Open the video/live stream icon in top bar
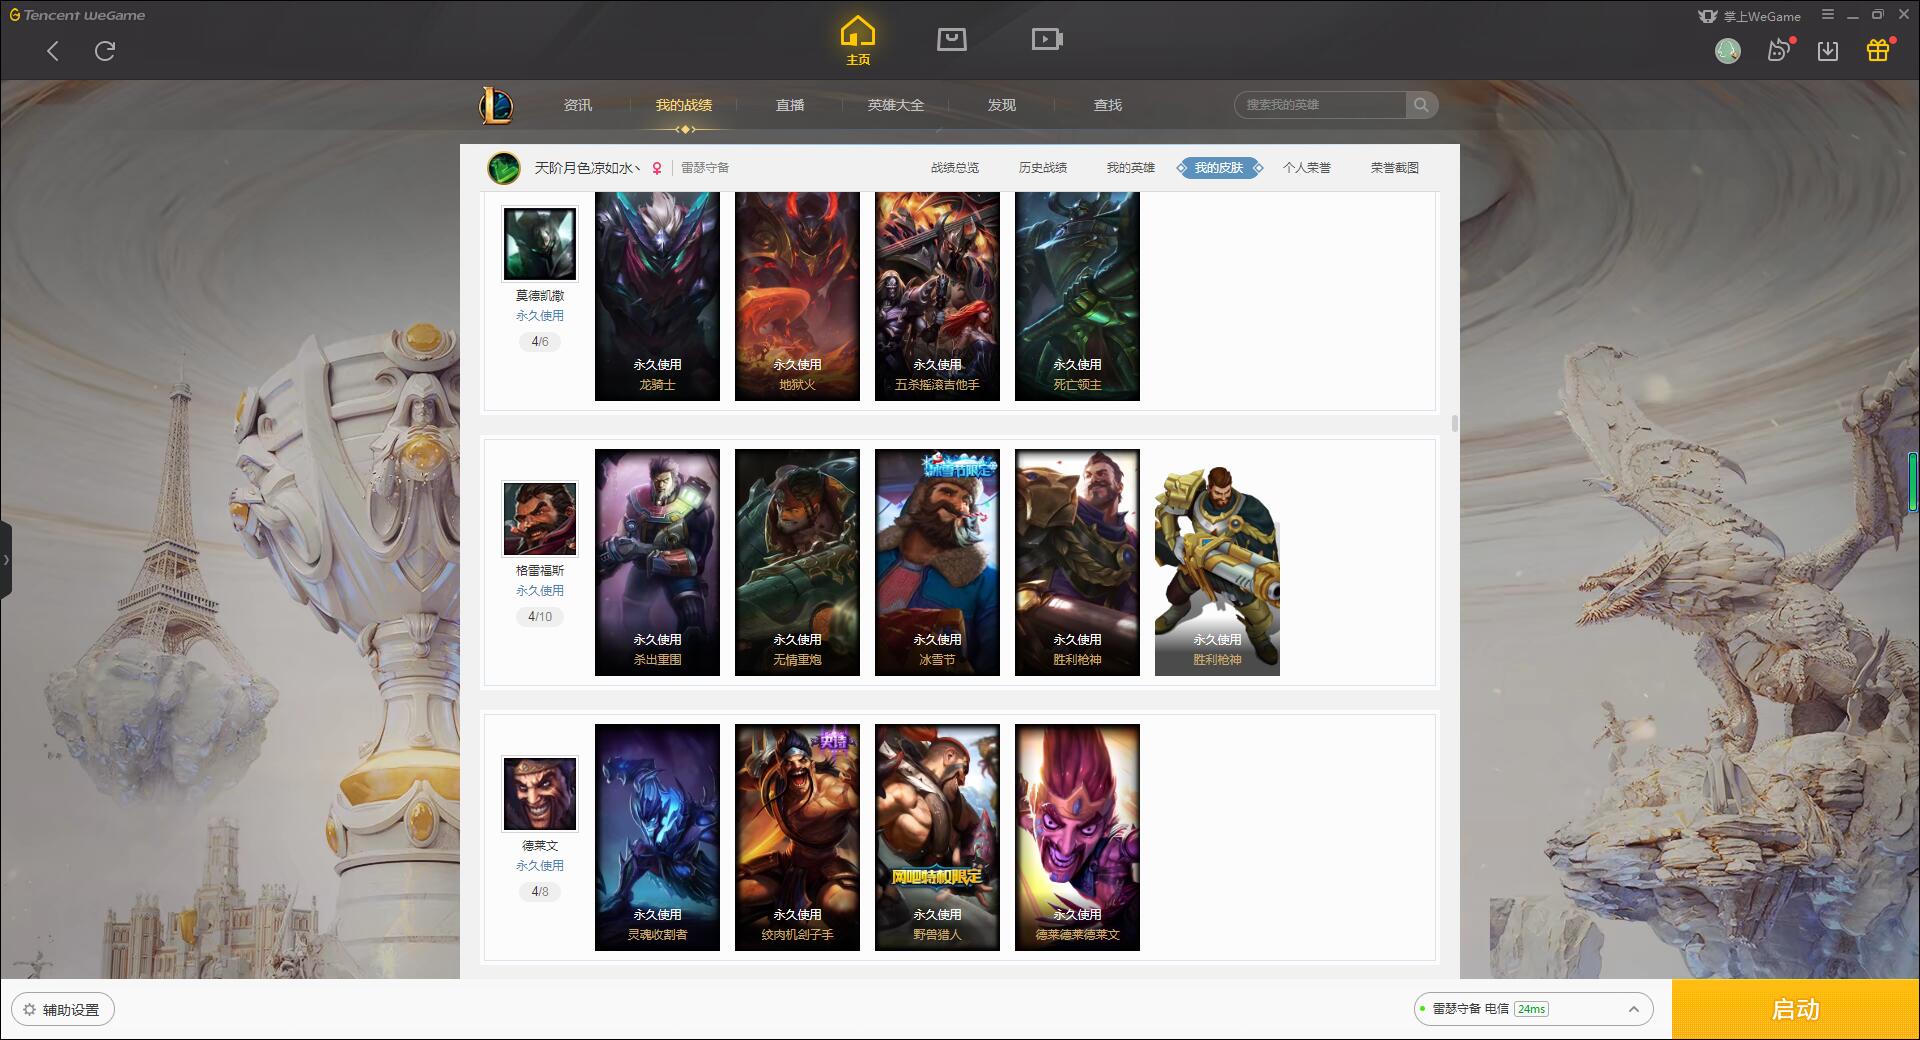This screenshot has width=1920, height=1040. pos(1046,39)
